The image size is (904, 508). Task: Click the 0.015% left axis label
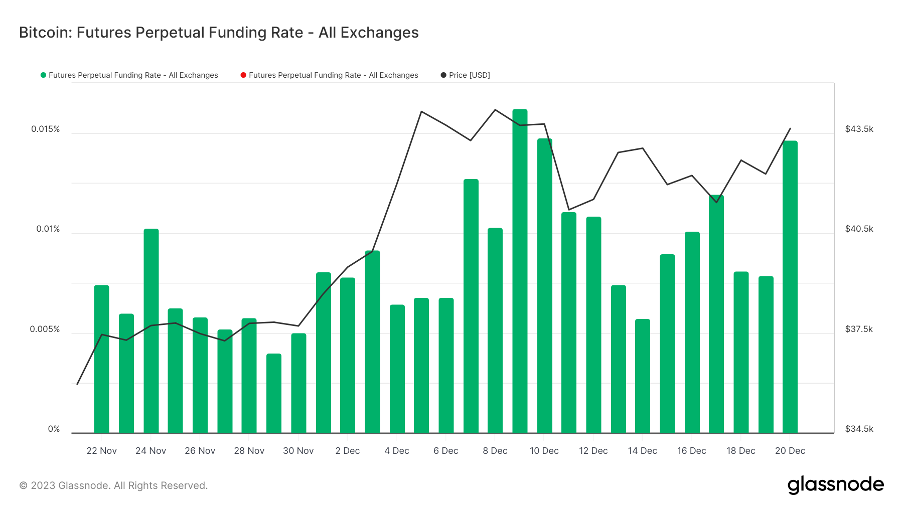(45, 130)
